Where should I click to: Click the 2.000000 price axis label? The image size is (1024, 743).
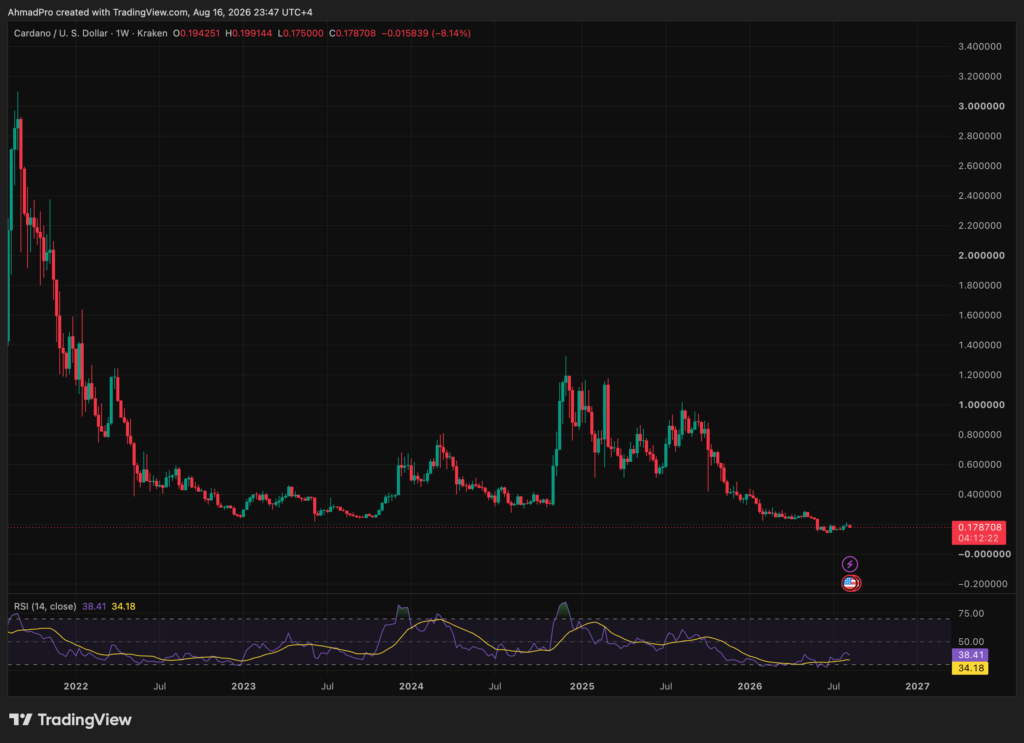pos(981,255)
